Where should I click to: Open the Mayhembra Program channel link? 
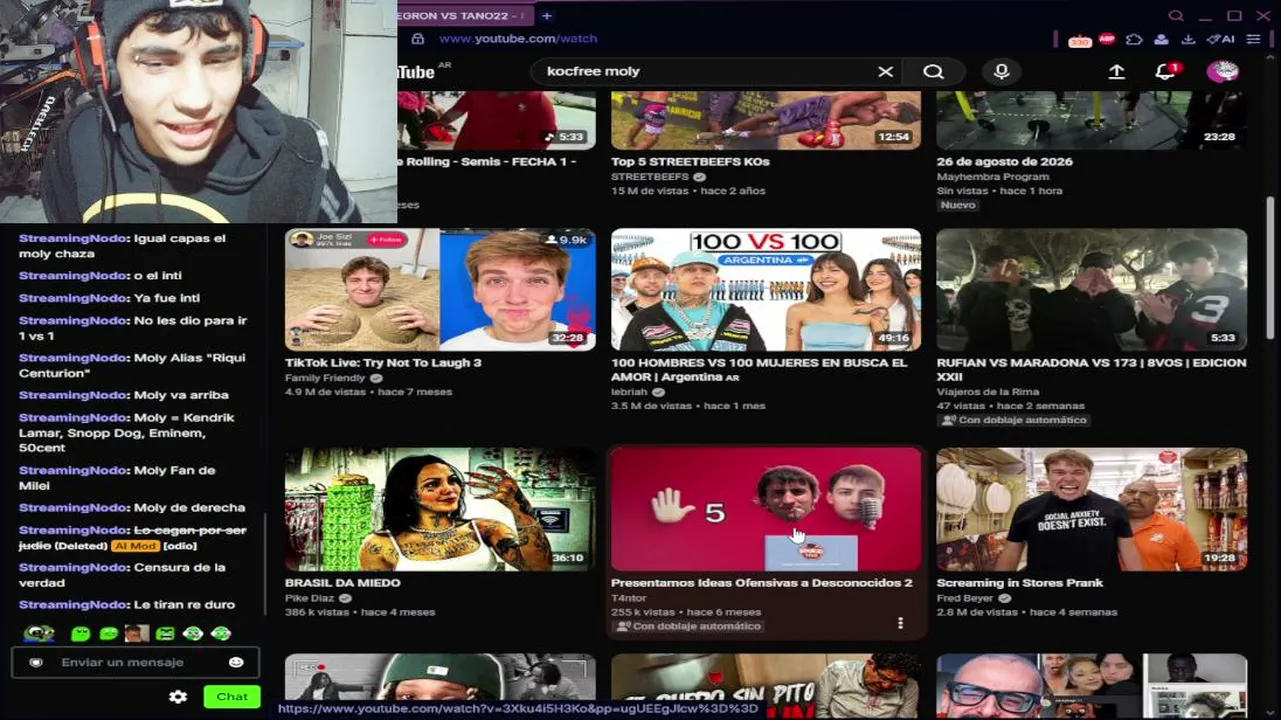(993, 176)
